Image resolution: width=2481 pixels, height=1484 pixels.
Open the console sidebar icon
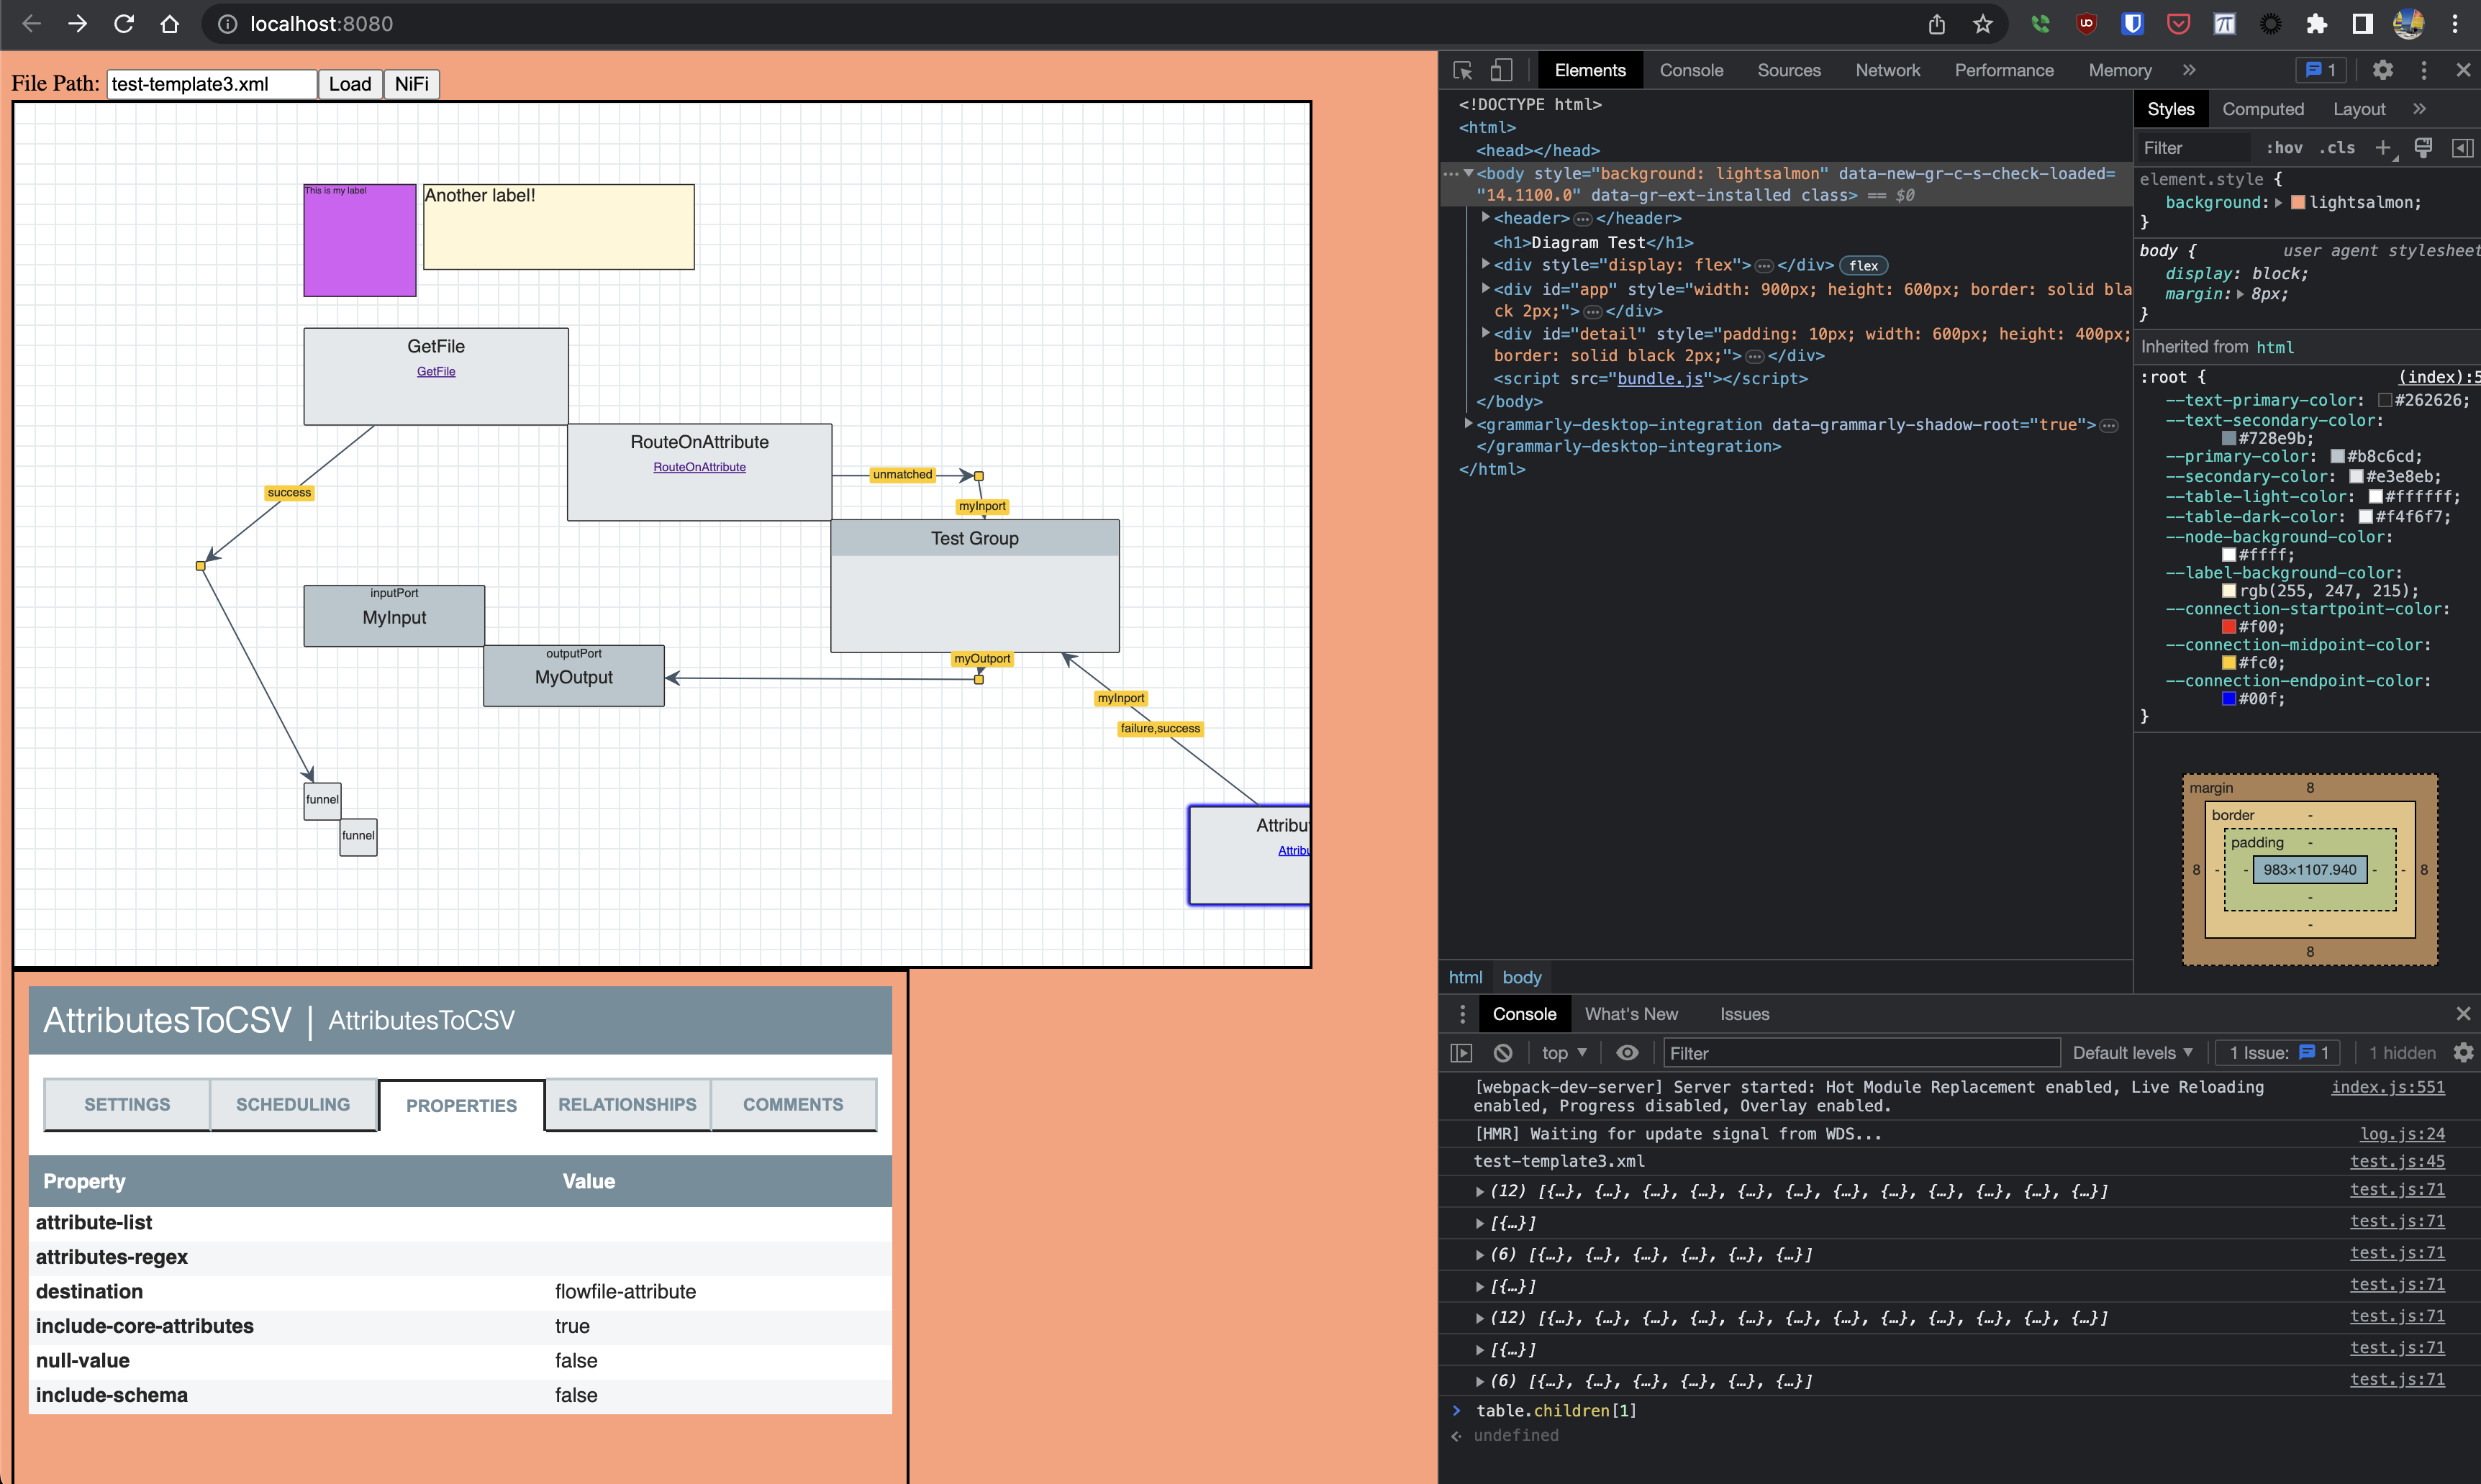pyautogui.click(x=1461, y=1053)
